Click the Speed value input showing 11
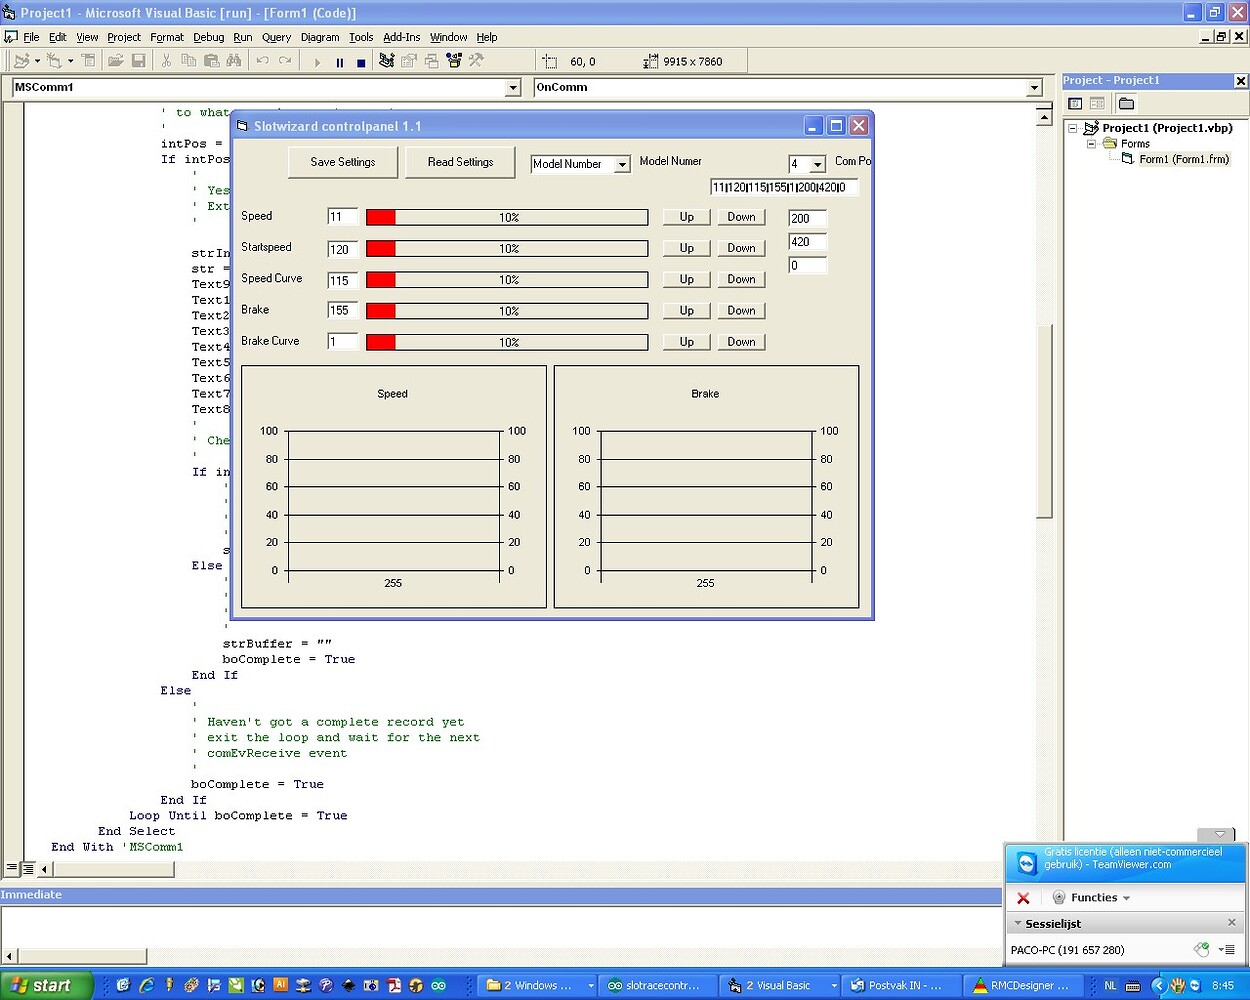Image resolution: width=1250 pixels, height=1000 pixels. point(341,216)
